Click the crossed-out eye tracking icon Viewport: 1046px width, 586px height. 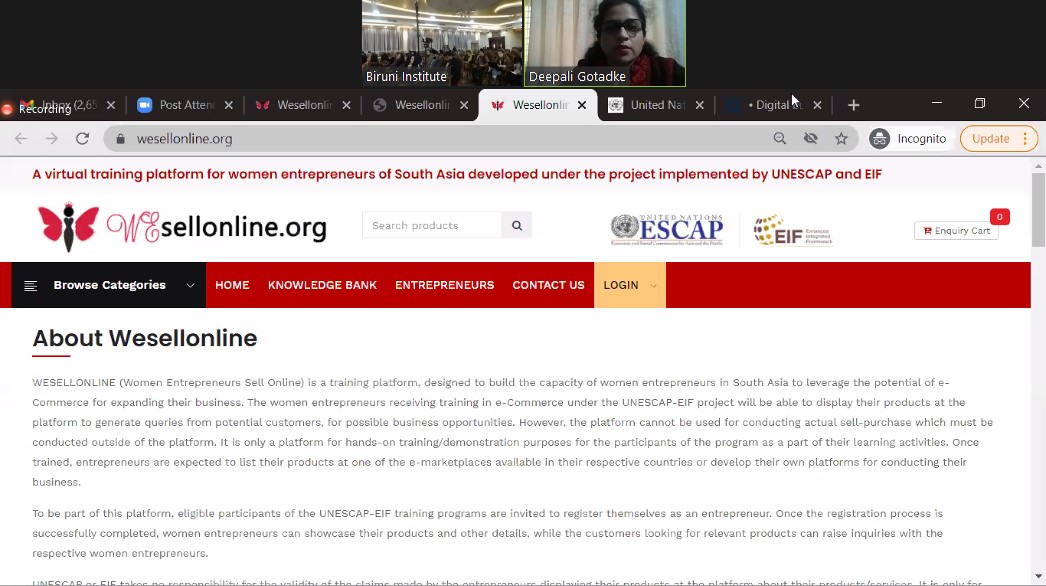[811, 139]
